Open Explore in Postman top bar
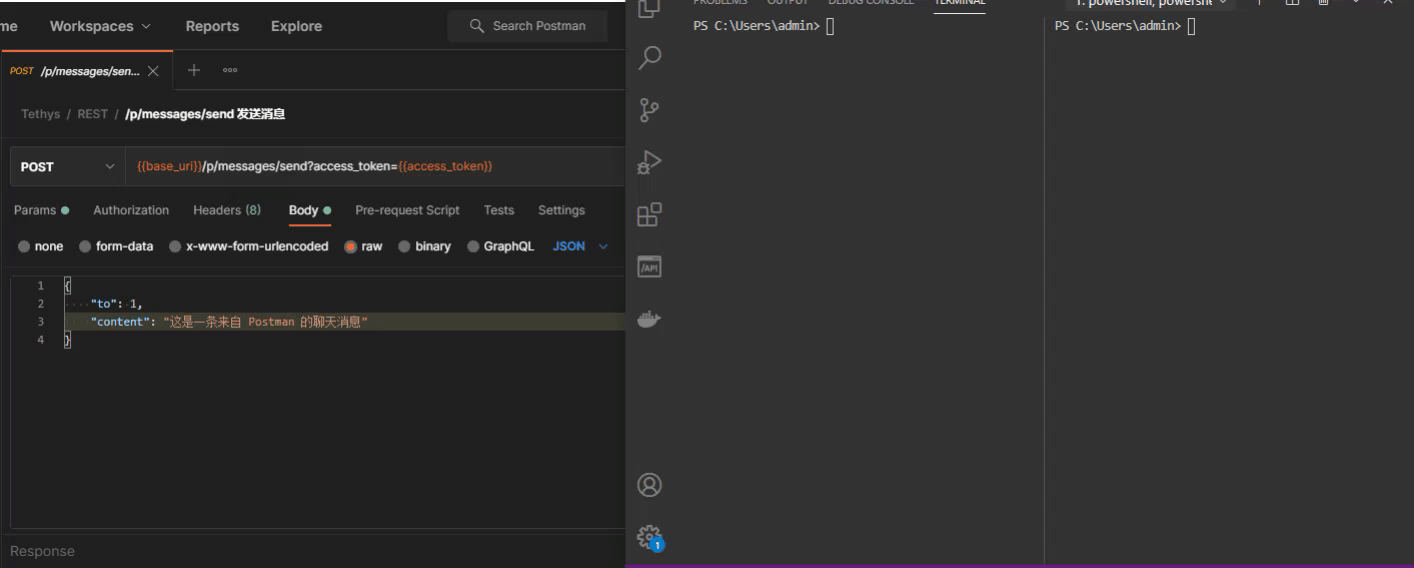 click(296, 26)
